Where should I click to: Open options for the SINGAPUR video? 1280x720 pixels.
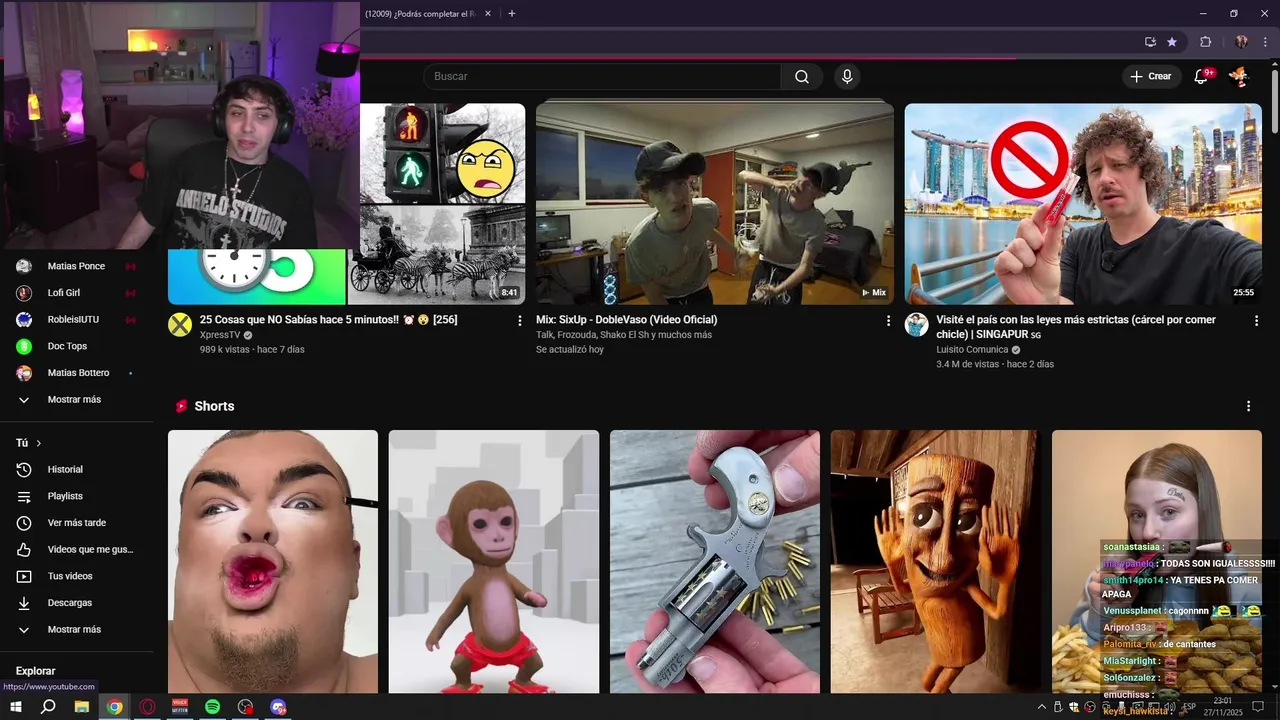pyautogui.click(x=1257, y=321)
